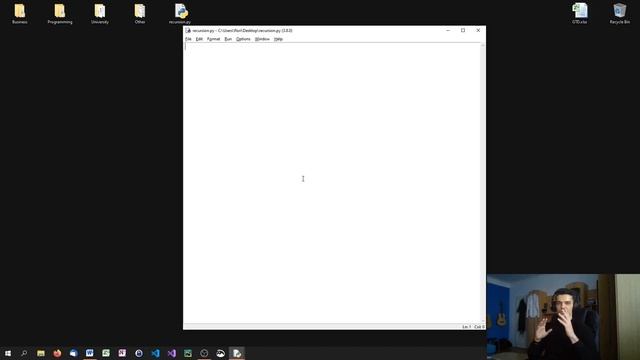Select the Other folder on desktop
Image resolution: width=640 pixels, height=360 pixels.
[140, 13]
